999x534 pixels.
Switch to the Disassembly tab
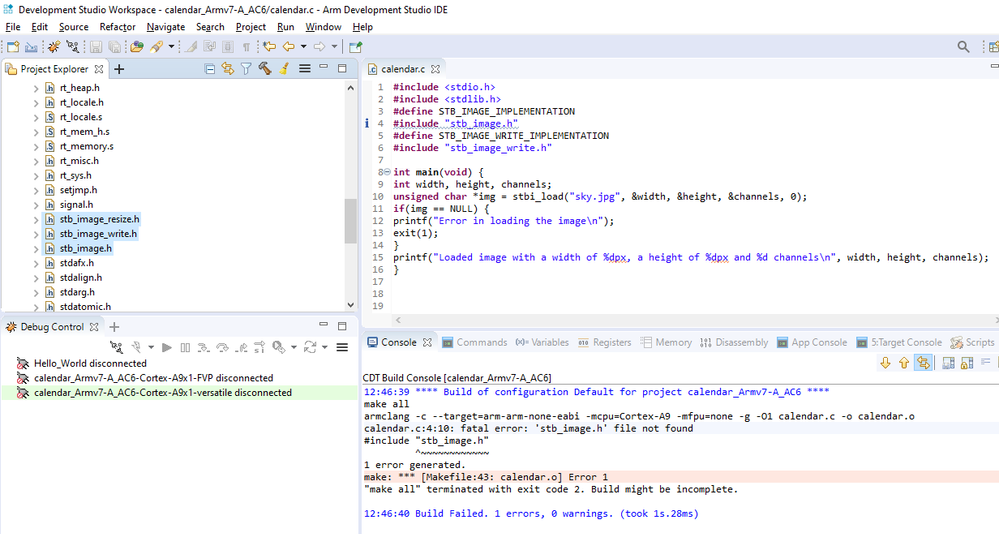(741, 342)
